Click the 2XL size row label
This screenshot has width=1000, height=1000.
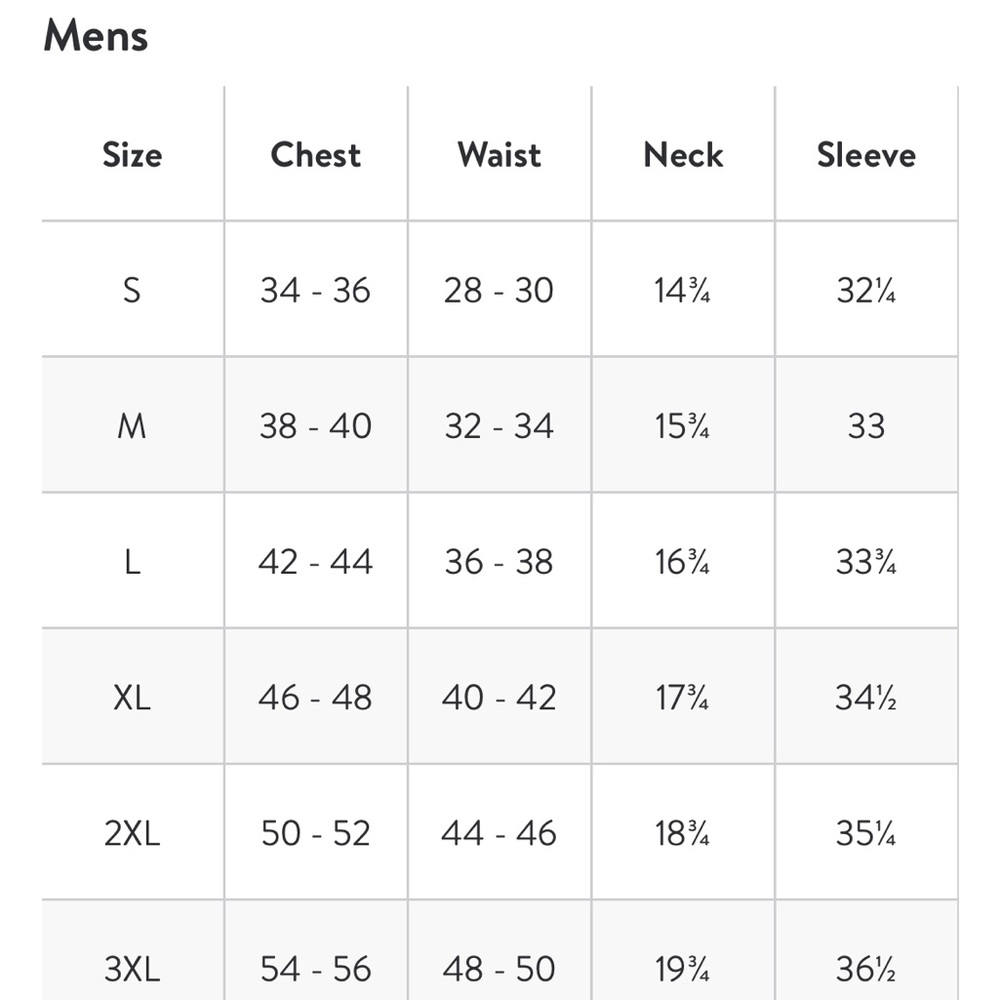tap(132, 833)
